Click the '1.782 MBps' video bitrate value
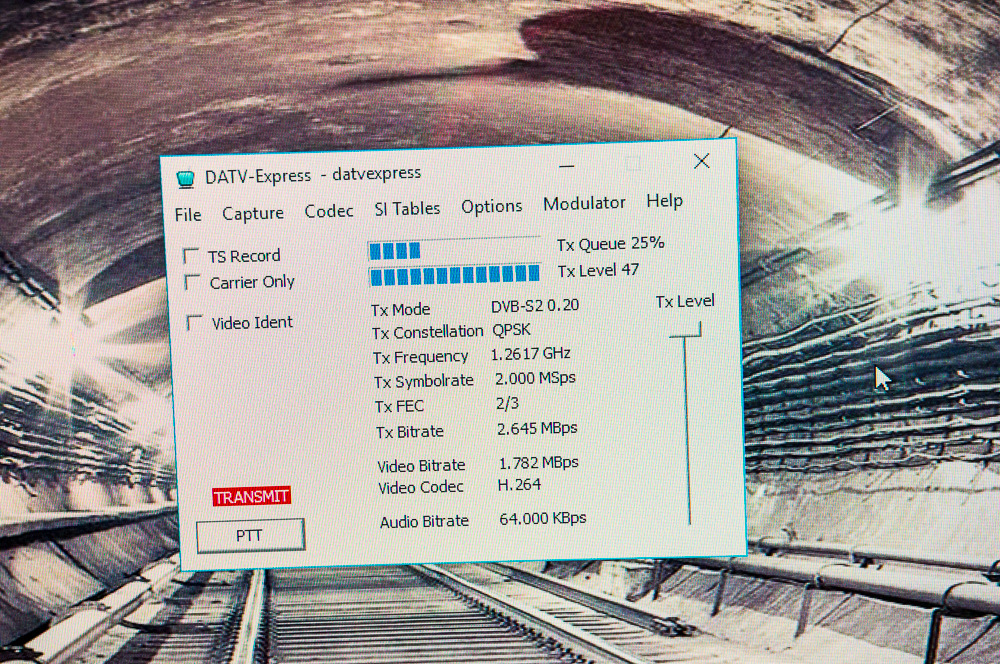 point(538,462)
